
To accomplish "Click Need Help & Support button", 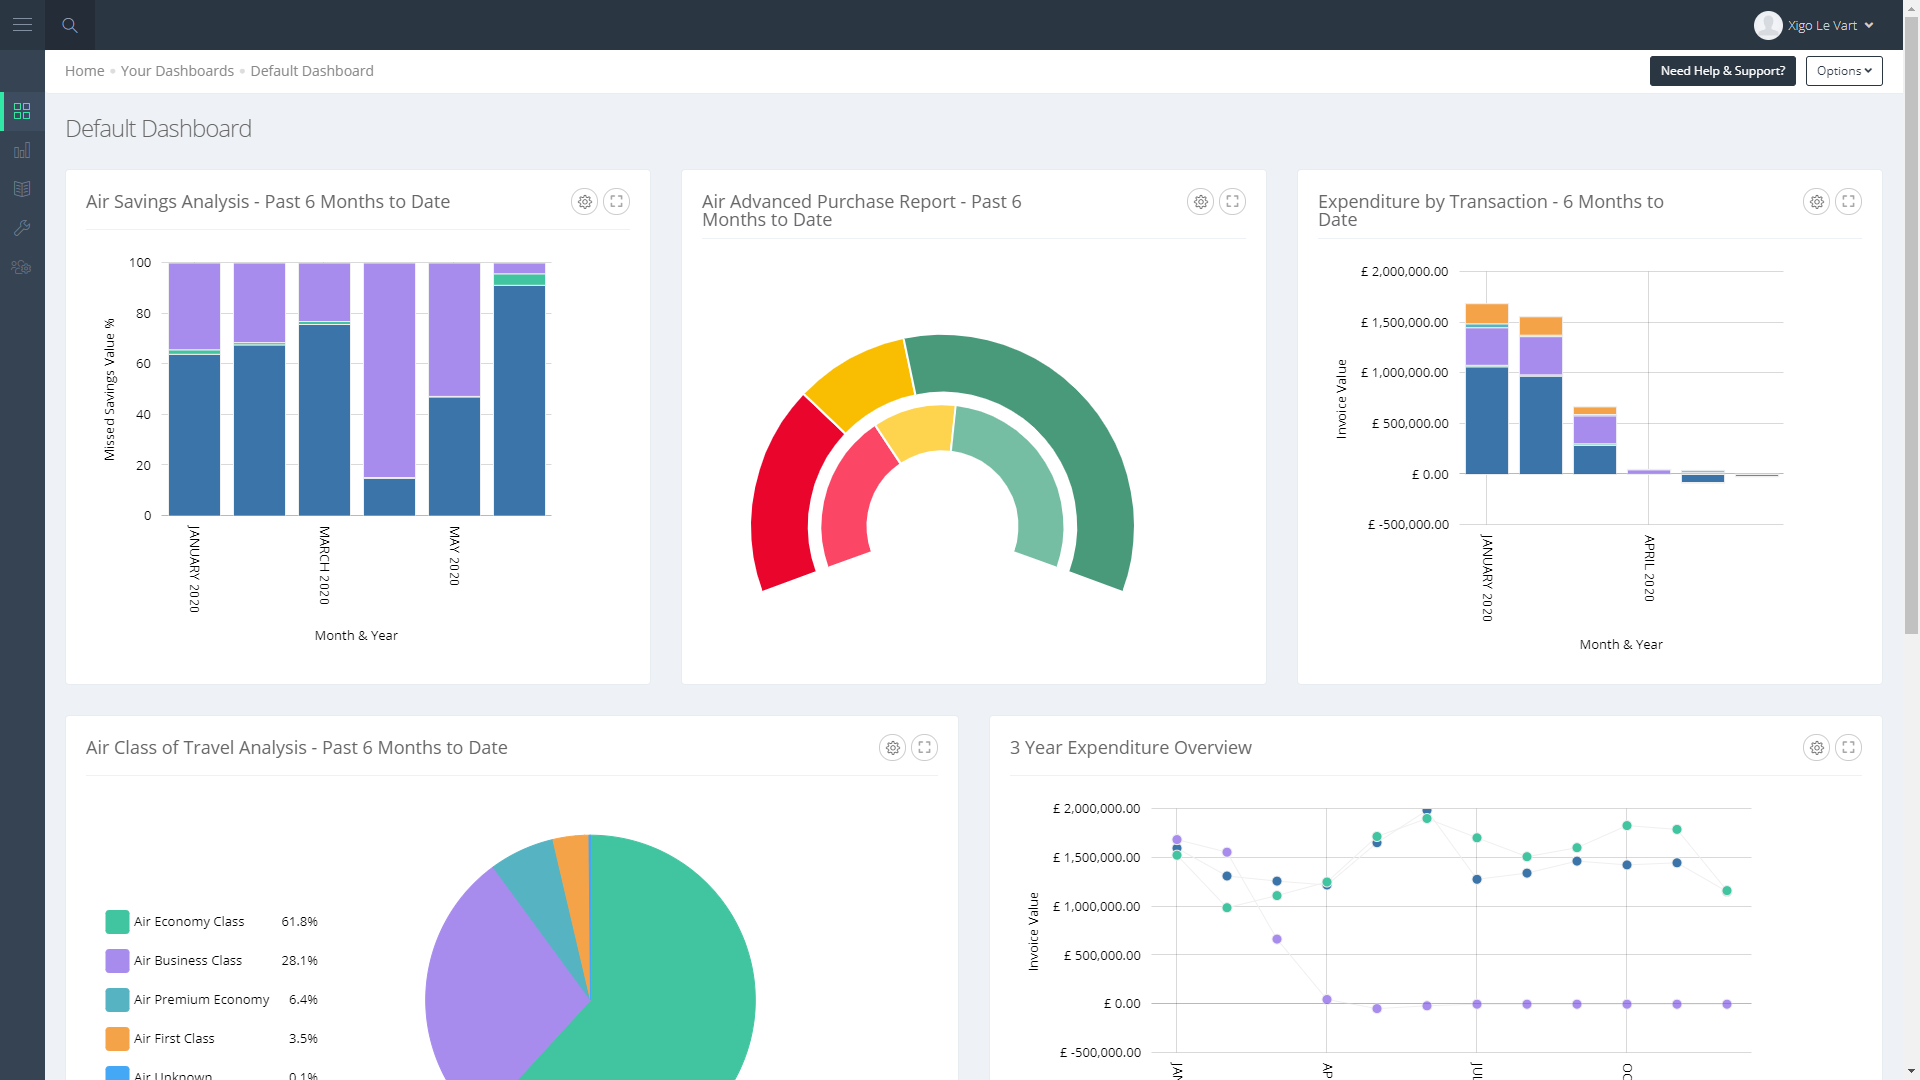I will [1723, 71].
